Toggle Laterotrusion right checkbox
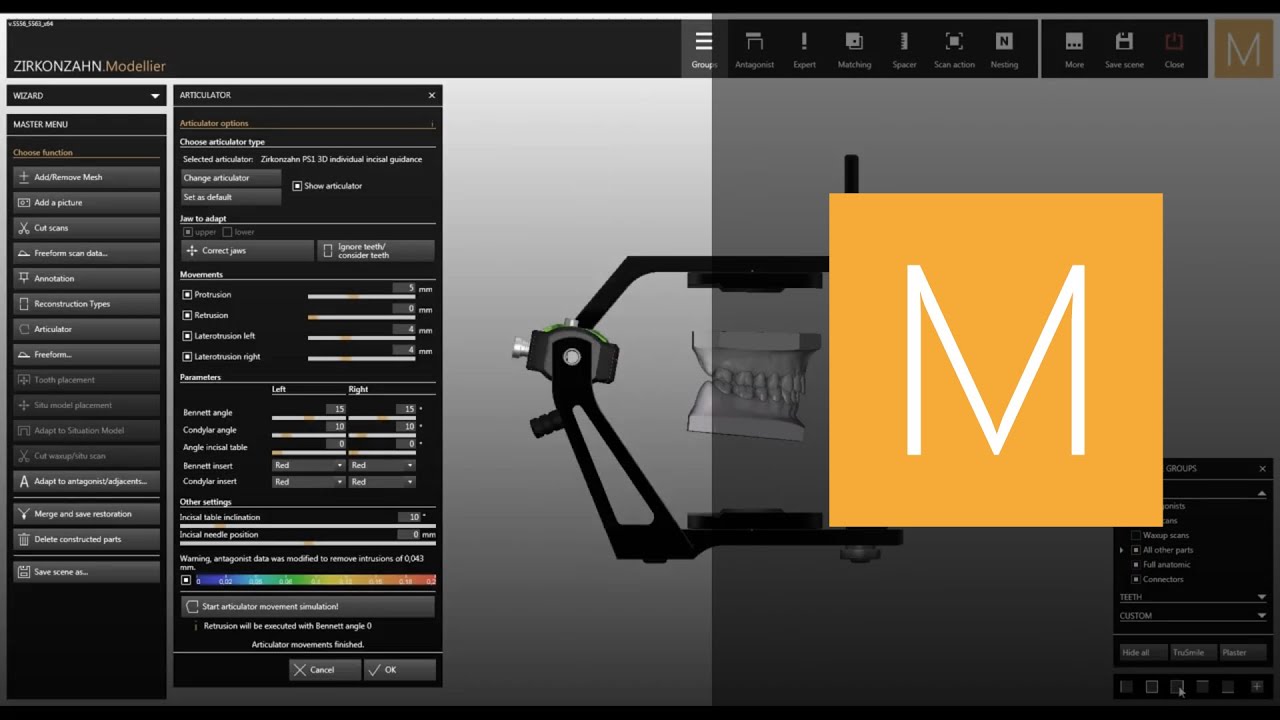 coord(187,356)
